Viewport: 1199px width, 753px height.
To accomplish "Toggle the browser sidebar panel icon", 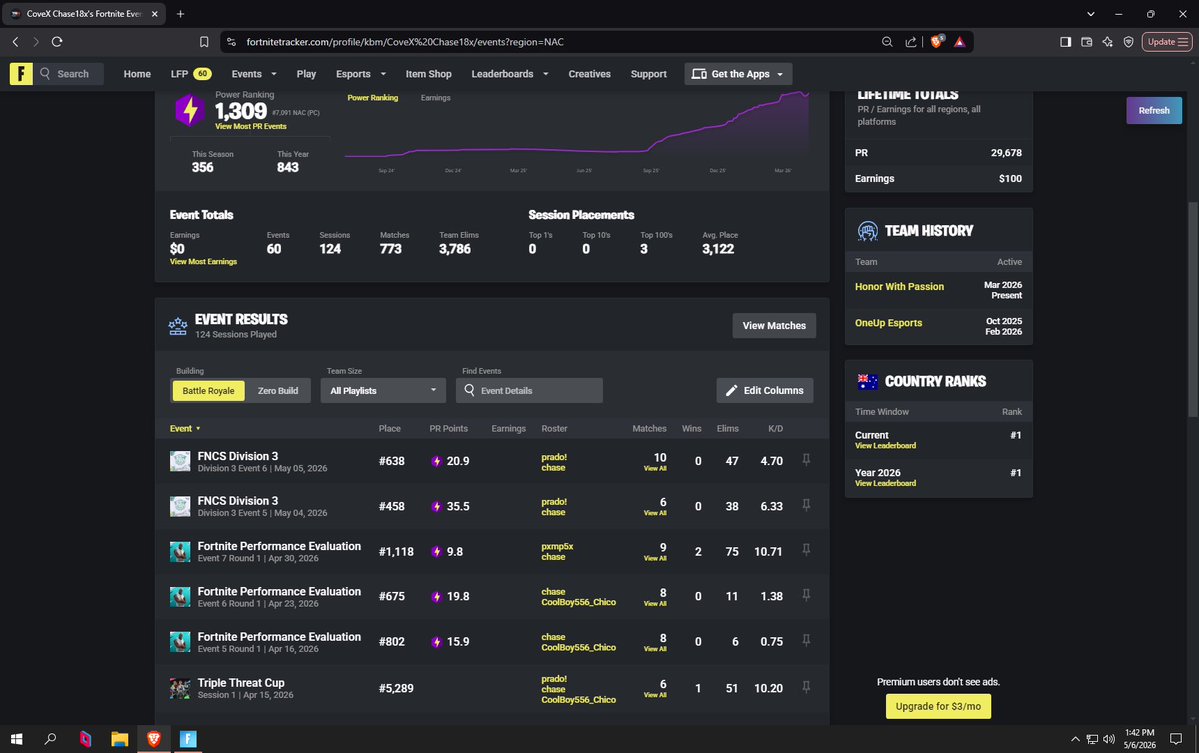I will coord(1065,42).
